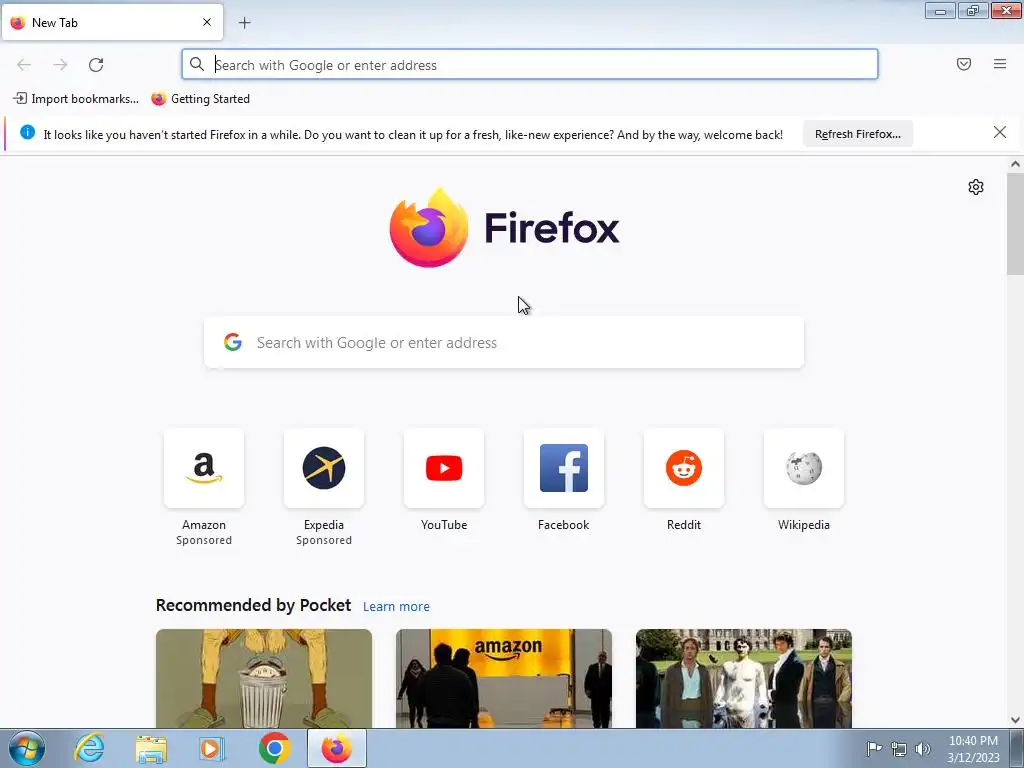Focus the address bar search field
The width and height of the screenshot is (1024, 768).
click(530, 65)
